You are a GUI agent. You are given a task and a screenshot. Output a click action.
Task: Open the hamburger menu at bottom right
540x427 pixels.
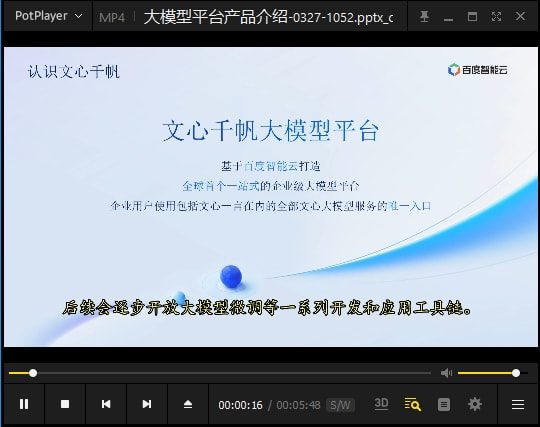click(518, 404)
